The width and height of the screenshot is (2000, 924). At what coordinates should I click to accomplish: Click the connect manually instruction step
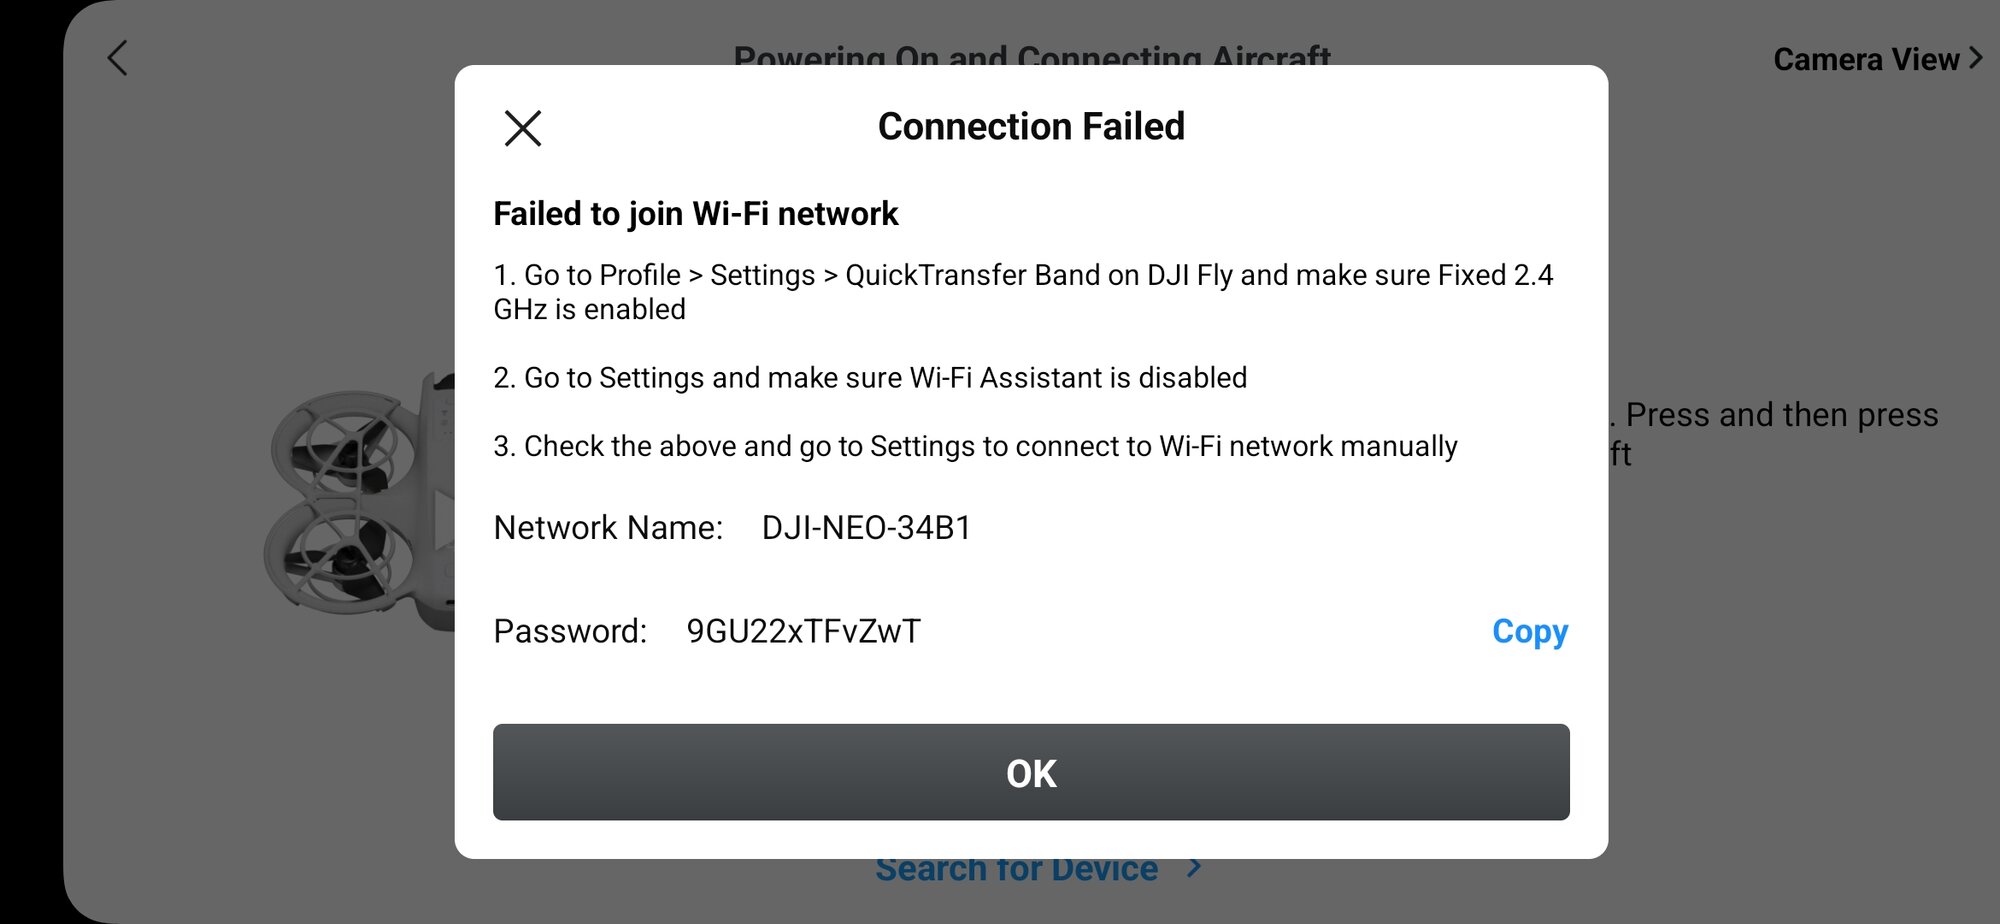click(975, 446)
